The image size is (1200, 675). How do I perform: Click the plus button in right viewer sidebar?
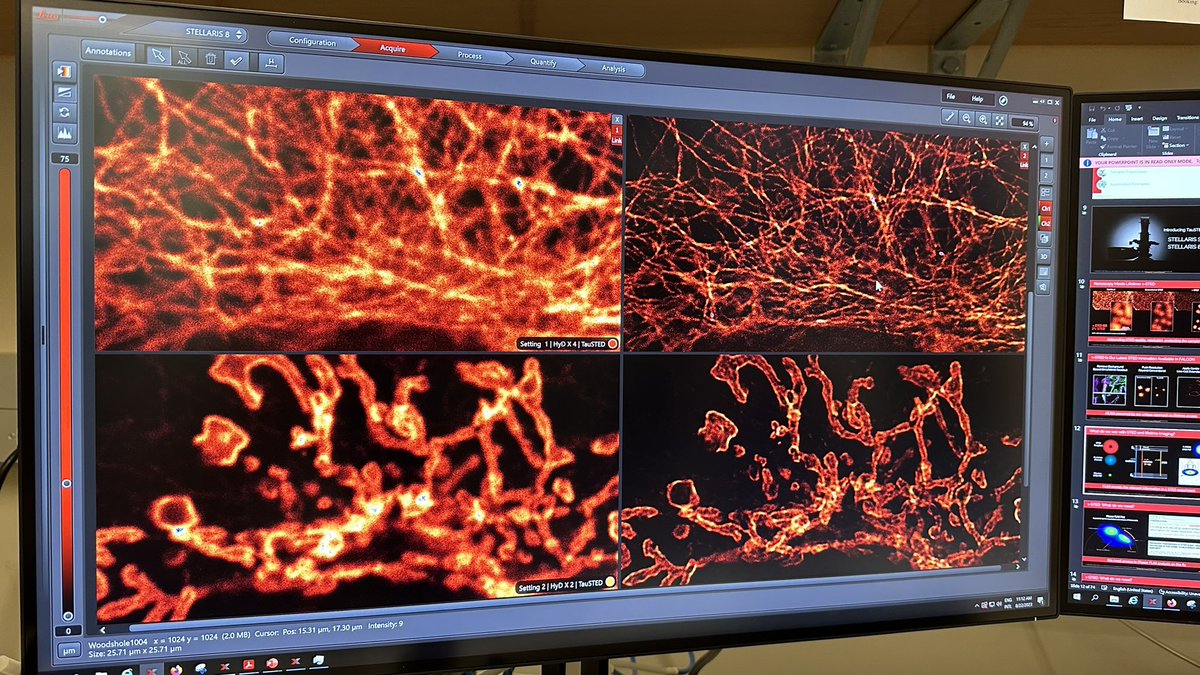pyautogui.click(x=1046, y=143)
